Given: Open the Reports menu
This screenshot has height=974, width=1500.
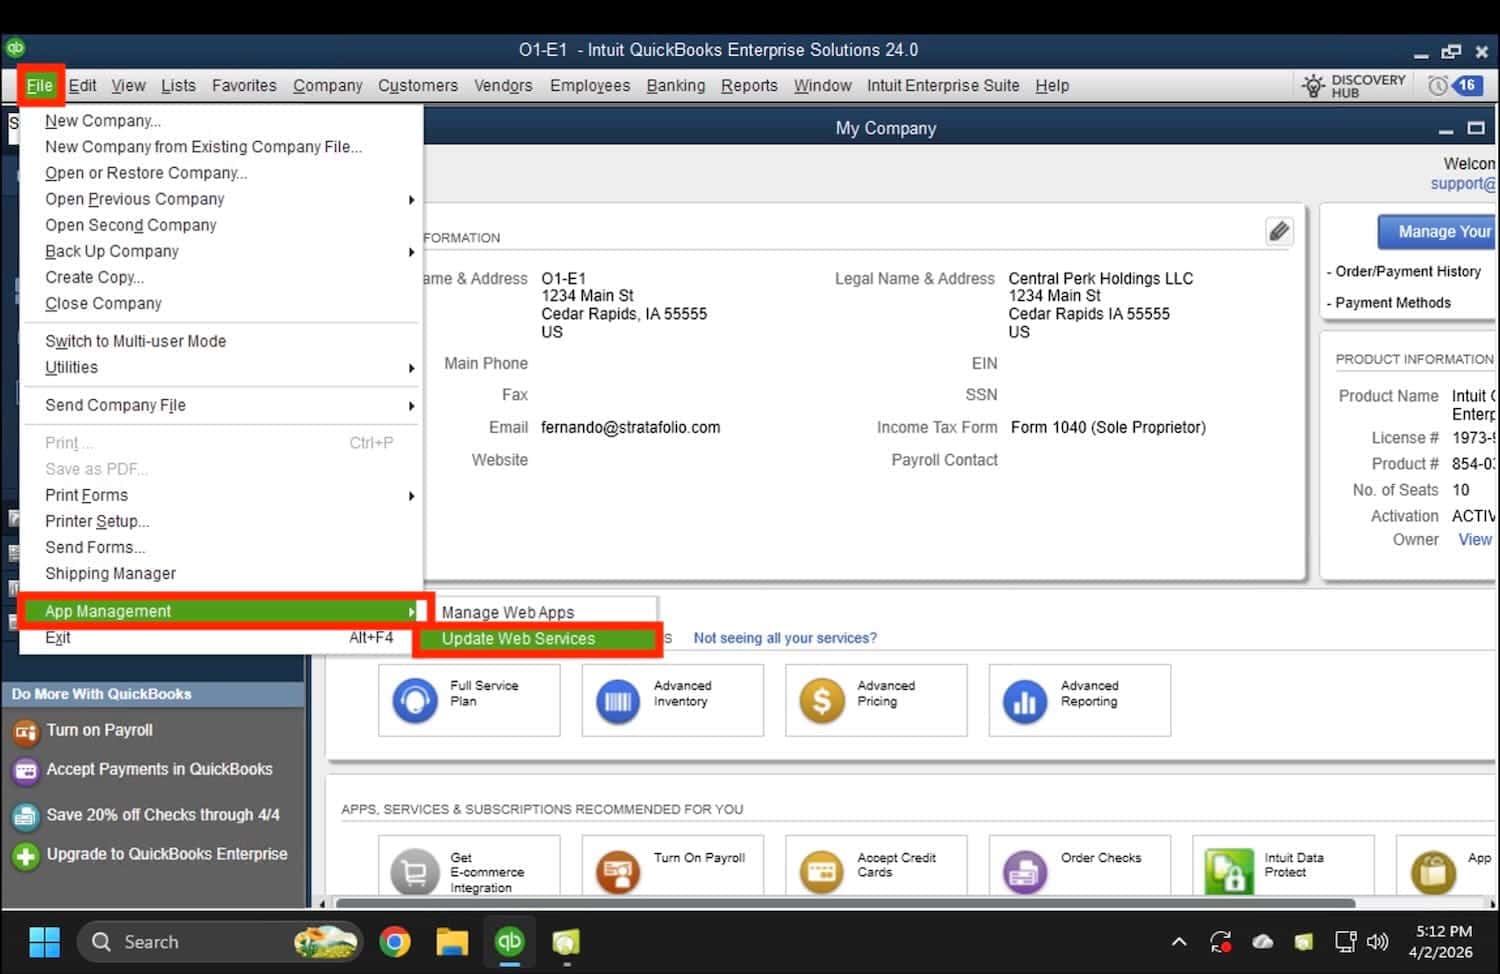Looking at the screenshot, I should pyautogui.click(x=749, y=86).
